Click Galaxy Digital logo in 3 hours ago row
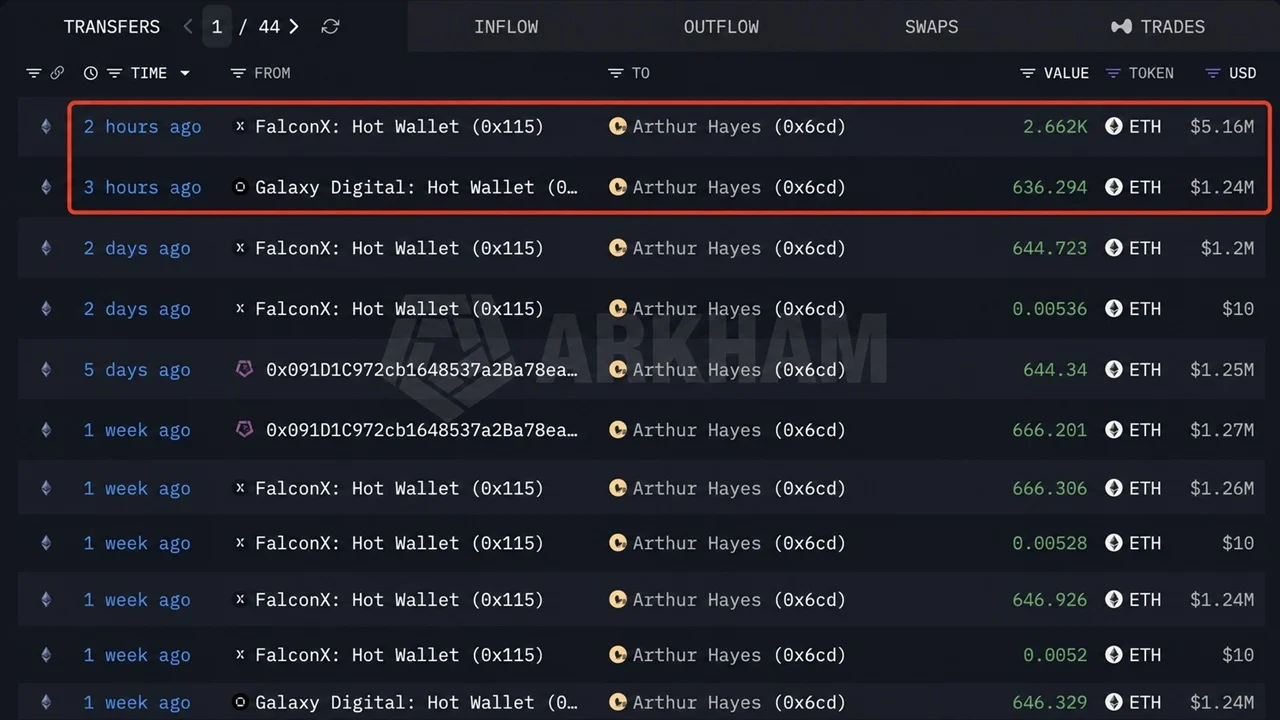This screenshot has height=720, width=1280. 240,187
